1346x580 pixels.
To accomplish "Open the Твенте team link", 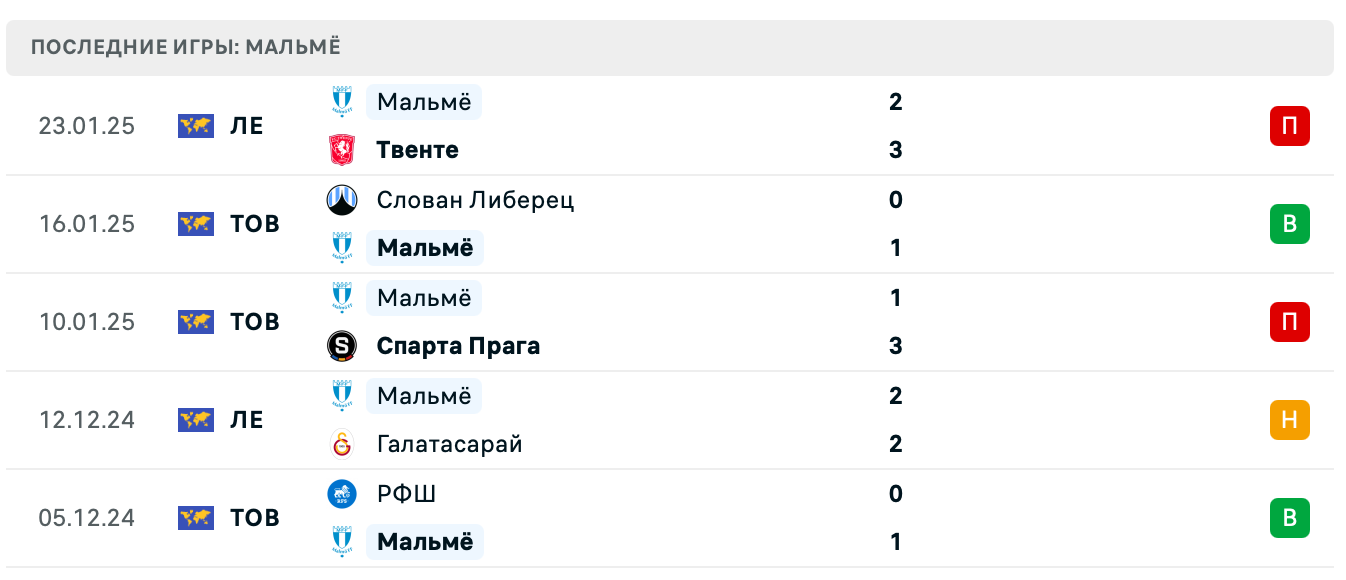I will (416, 149).
